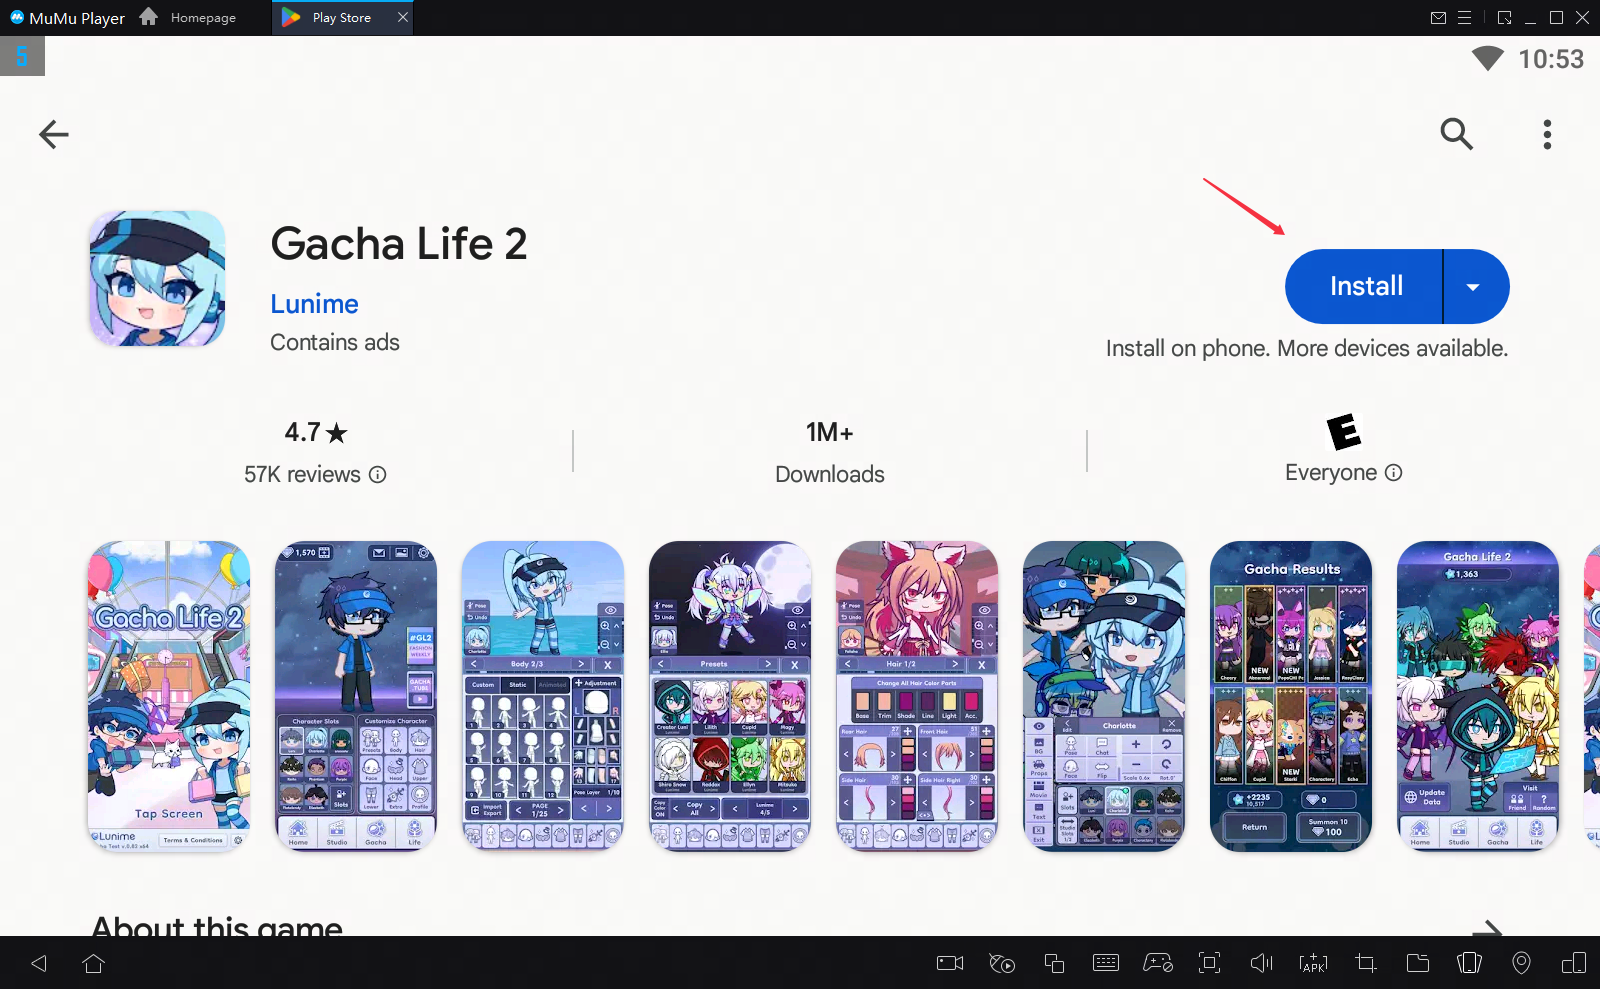
Task: Open the shared folder icon
Action: pos(1418,963)
